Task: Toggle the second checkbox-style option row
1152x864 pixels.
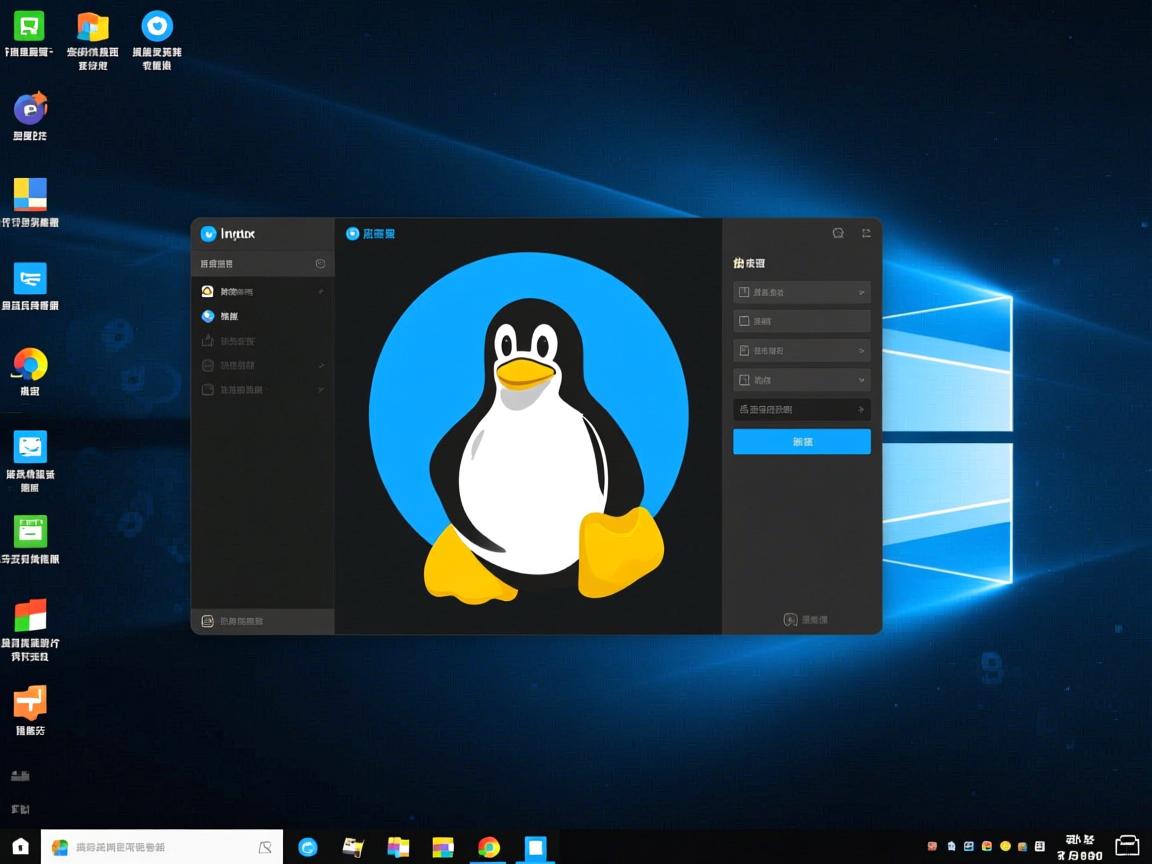Action: point(801,321)
